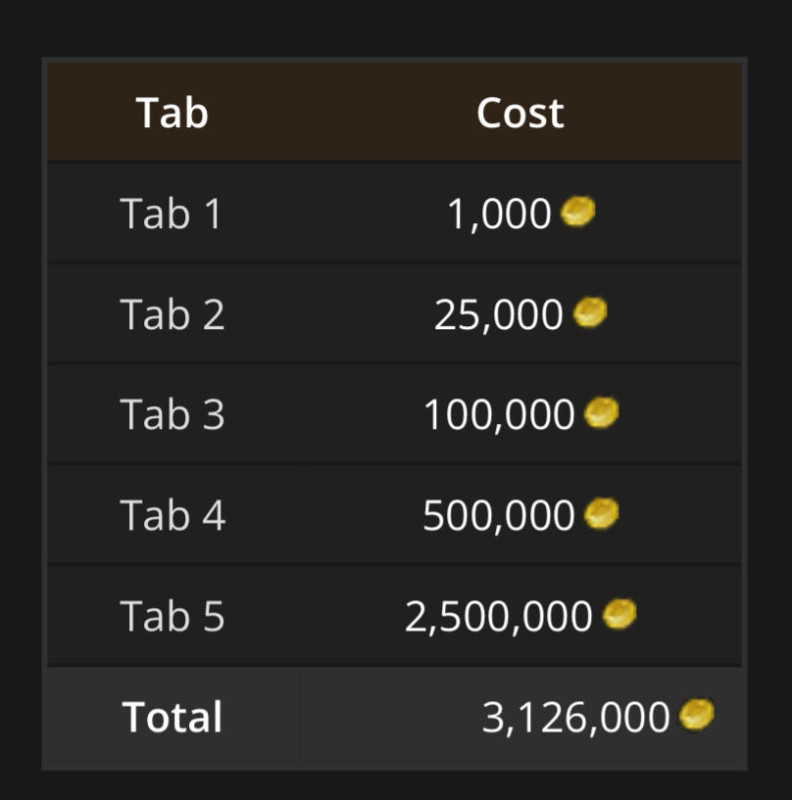Select the Tab 5 row label
Viewport: 792px width, 800px height.
172,615
